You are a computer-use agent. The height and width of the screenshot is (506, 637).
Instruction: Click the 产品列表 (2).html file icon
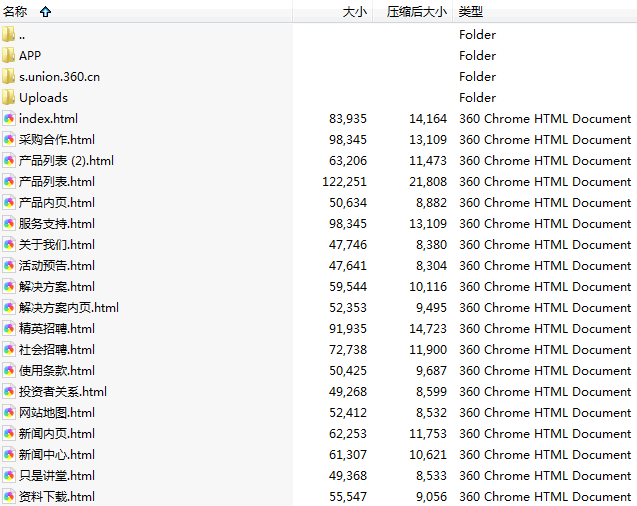pyautogui.click(x=9, y=161)
